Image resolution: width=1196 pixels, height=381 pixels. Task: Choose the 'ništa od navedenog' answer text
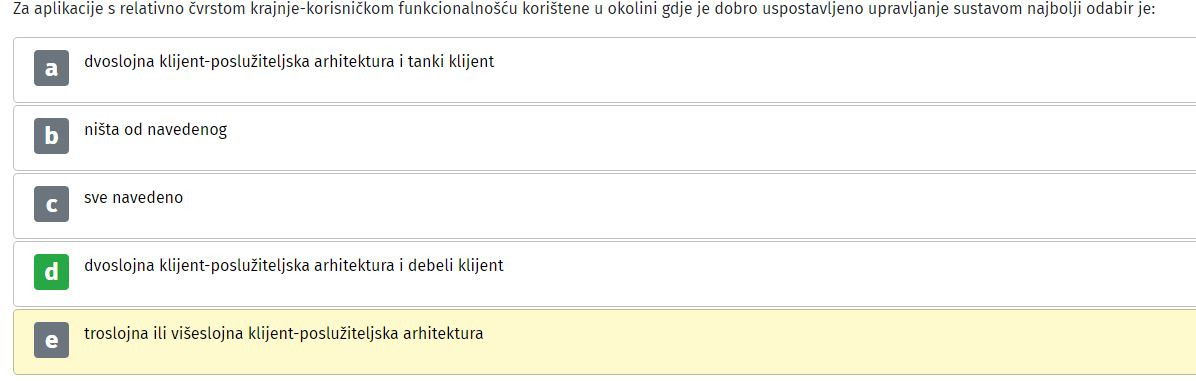(156, 130)
